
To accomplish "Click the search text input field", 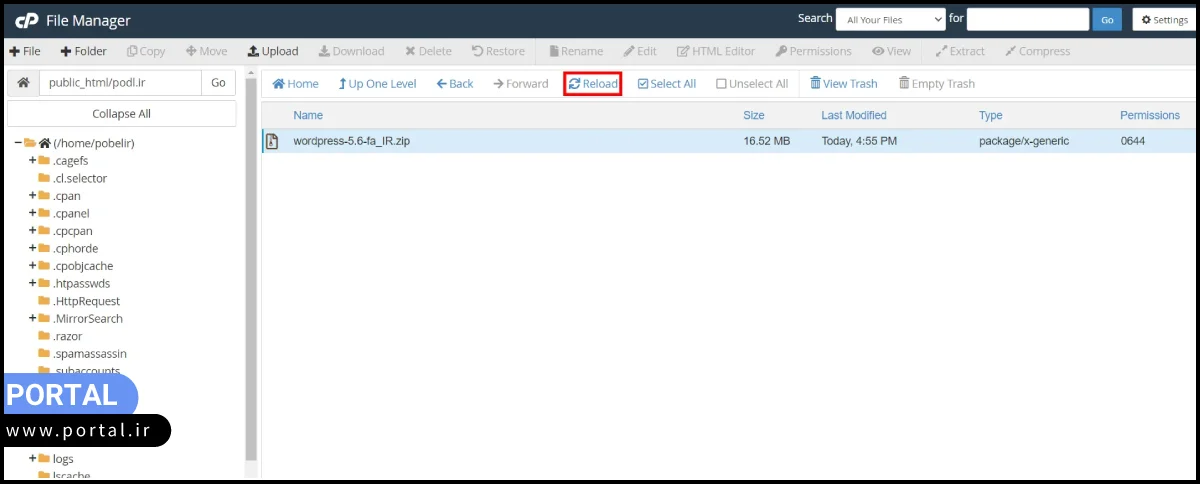I will tap(1027, 19).
